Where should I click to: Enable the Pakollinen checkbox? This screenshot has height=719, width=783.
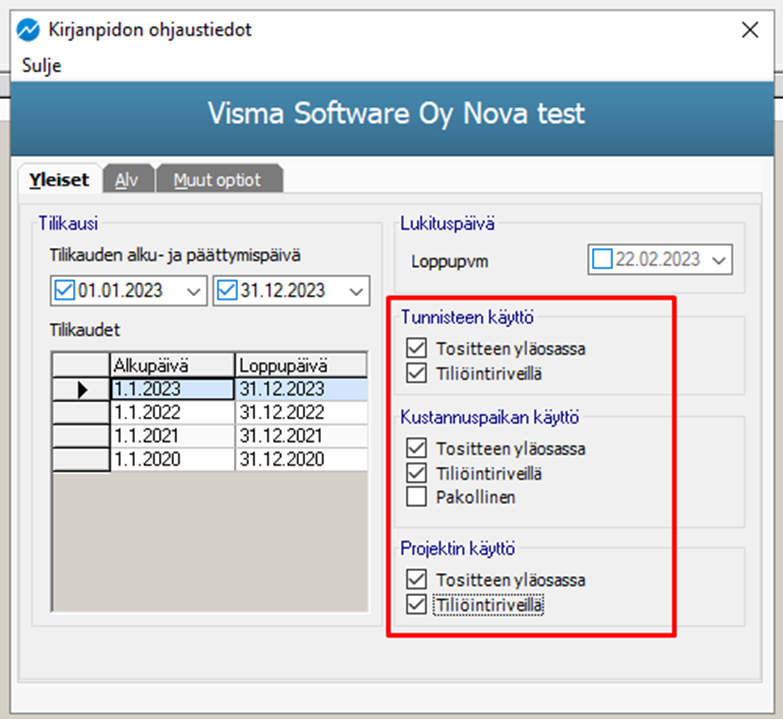tap(416, 497)
